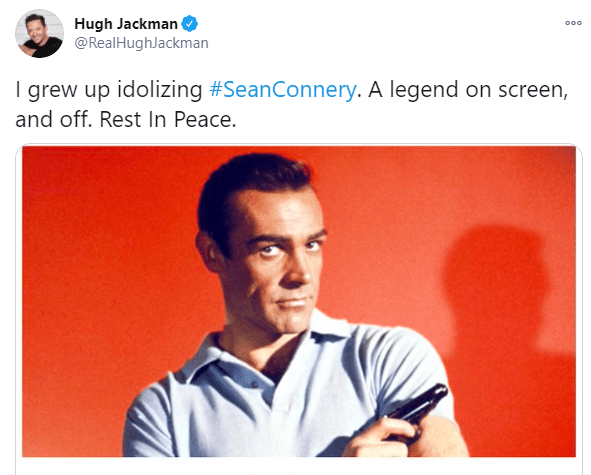Click the "and off." tweet text
This screenshot has width=591, height=475.
click(x=54, y=120)
